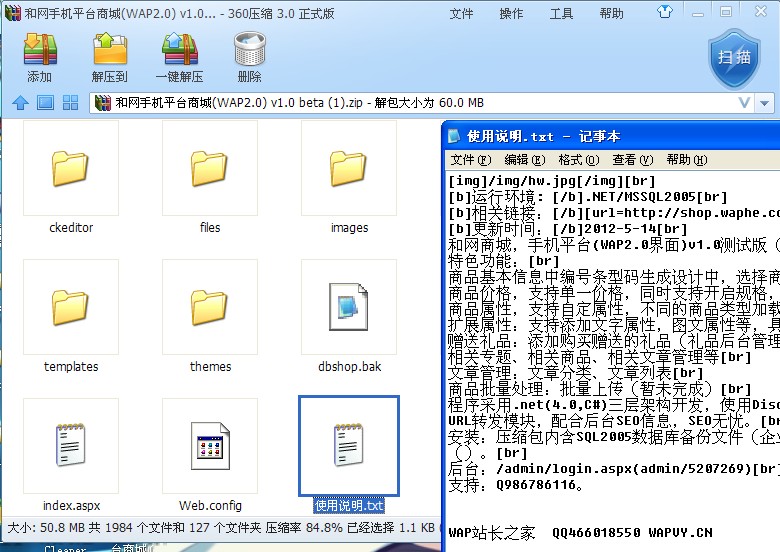Click the 一键解压 (One-click extract) icon
Image resolution: width=780 pixels, height=552 pixels.
pyautogui.click(x=180, y=50)
